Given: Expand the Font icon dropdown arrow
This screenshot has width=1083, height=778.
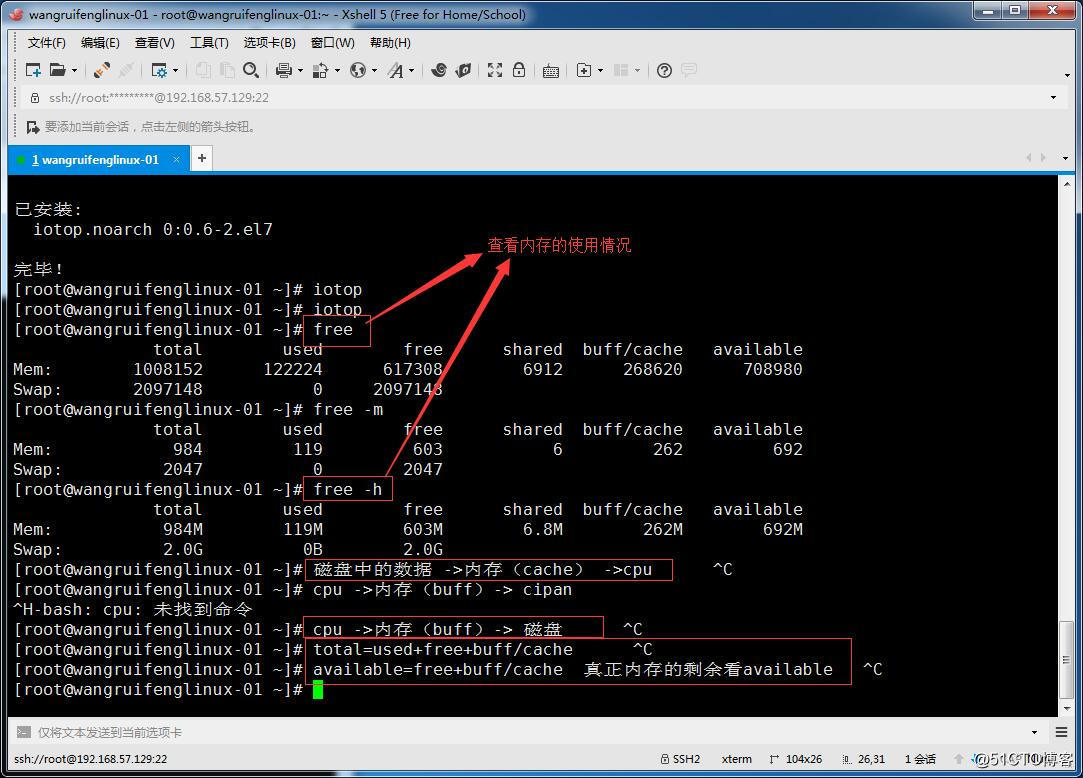Looking at the screenshot, I should [x=412, y=70].
